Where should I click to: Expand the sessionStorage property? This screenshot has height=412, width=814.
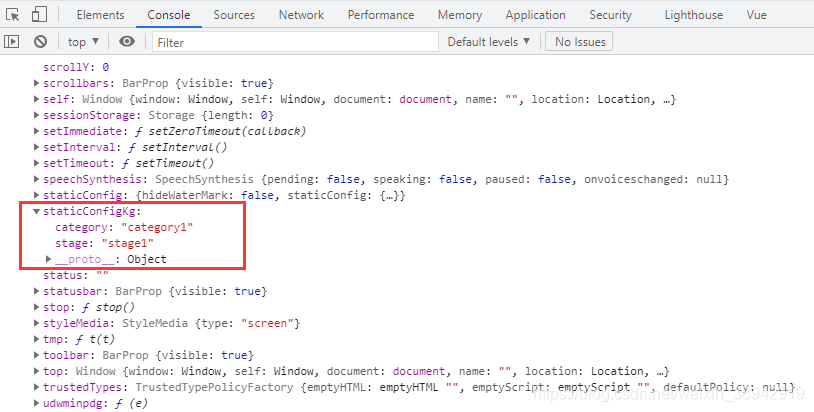click(37, 115)
